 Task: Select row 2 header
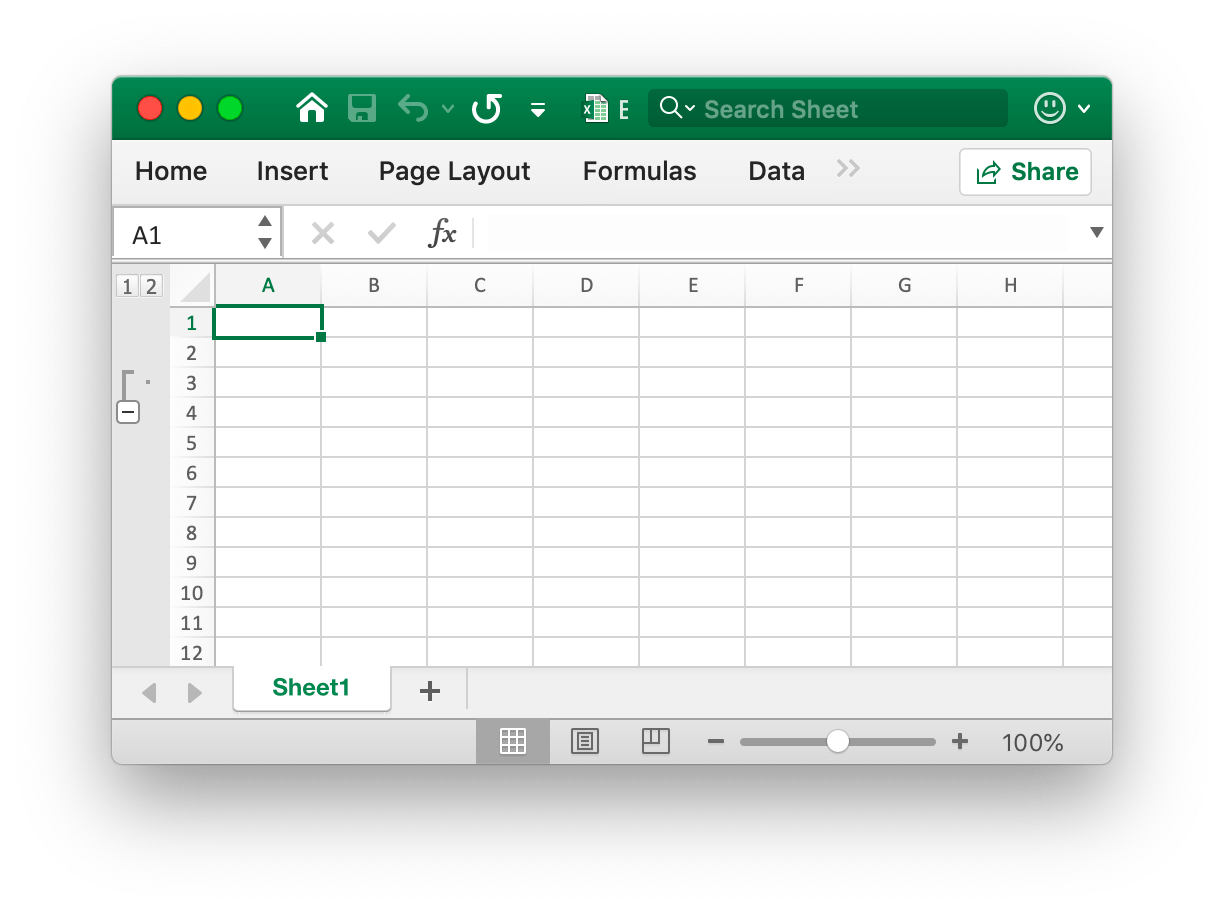pos(192,353)
